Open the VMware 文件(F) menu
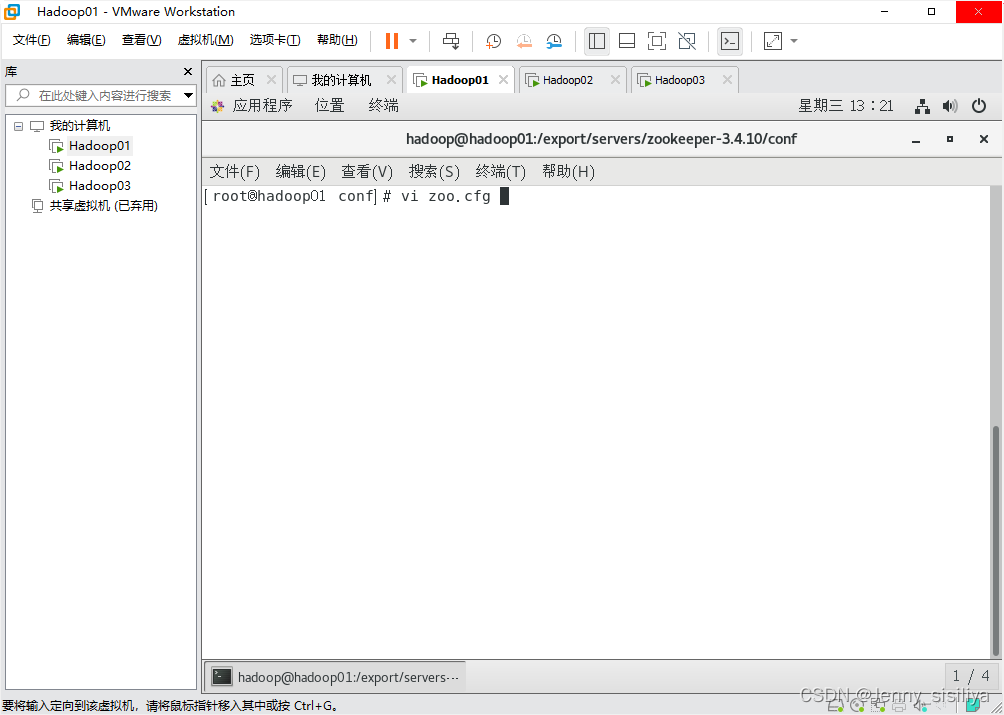 coord(31,40)
